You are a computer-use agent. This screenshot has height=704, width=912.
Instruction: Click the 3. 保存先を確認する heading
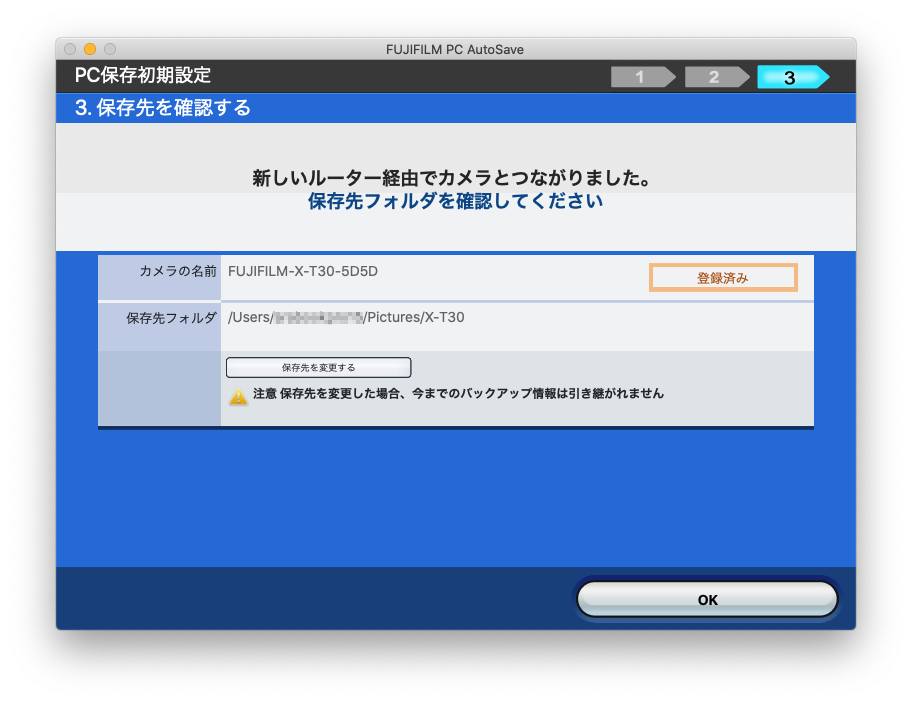pyautogui.click(x=162, y=108)
